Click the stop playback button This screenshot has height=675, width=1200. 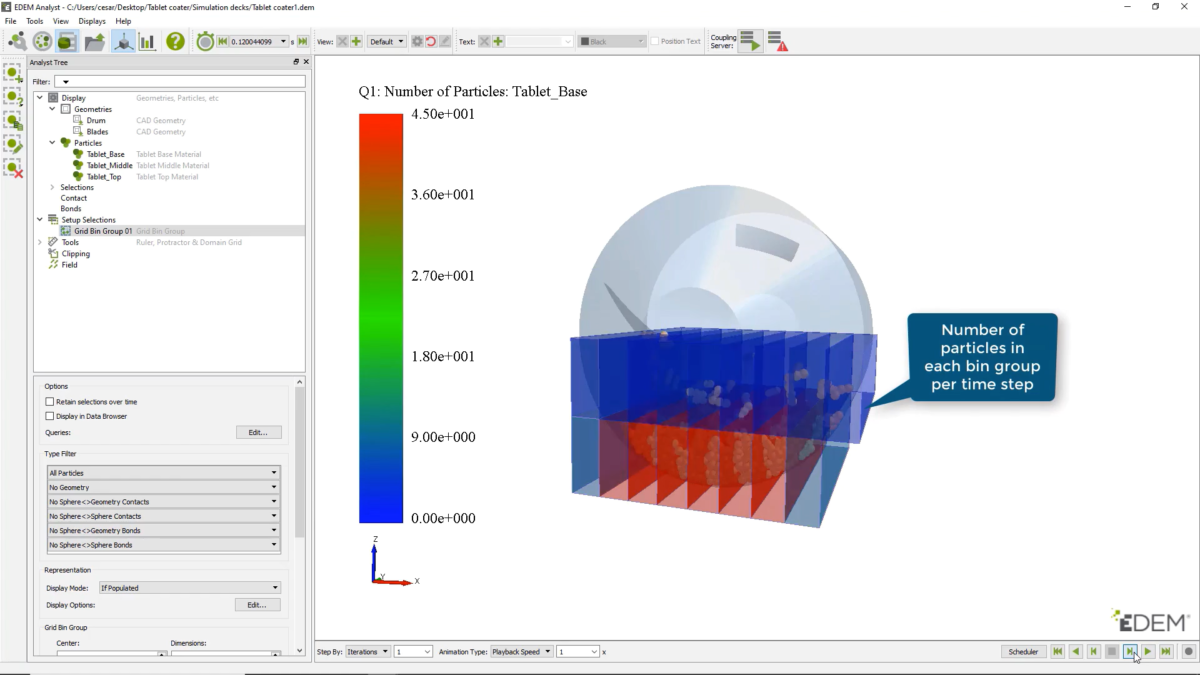click(1112, 651)
